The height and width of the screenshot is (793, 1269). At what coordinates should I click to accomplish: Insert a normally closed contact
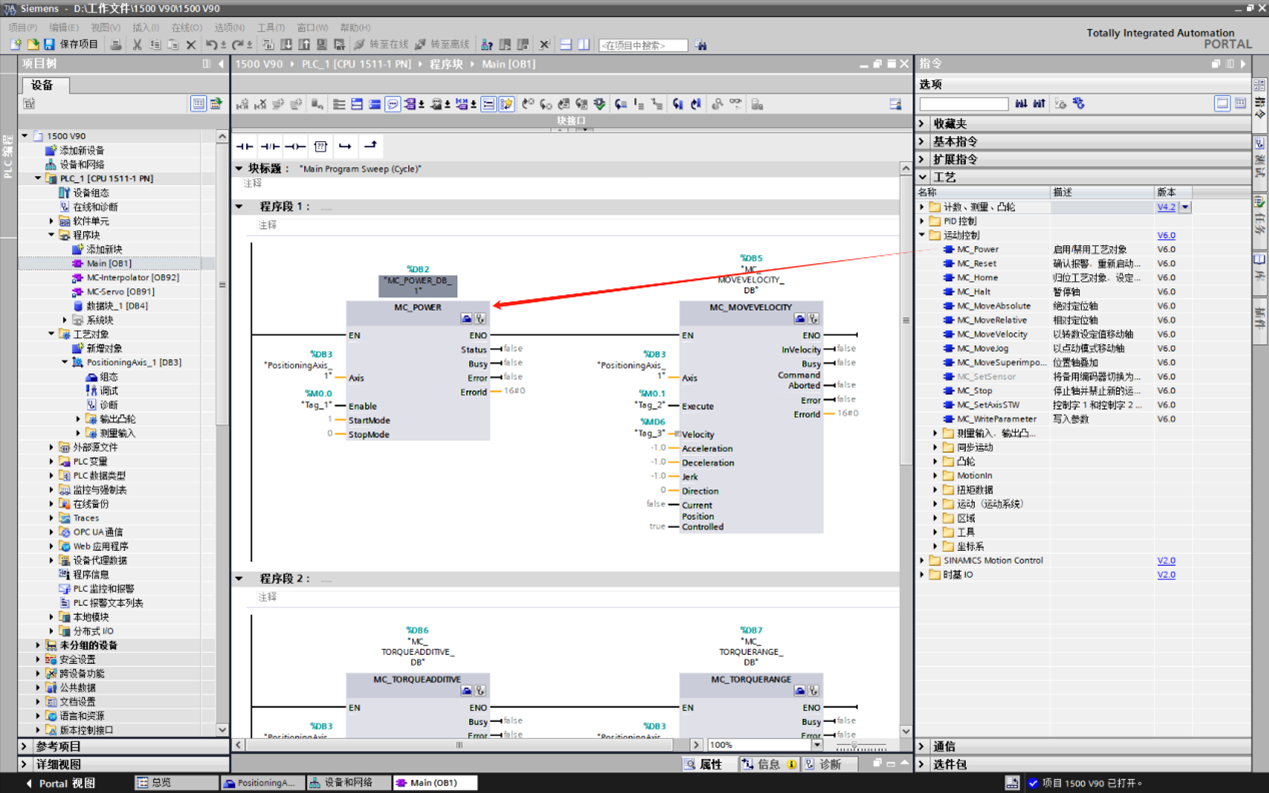(270, 146)
